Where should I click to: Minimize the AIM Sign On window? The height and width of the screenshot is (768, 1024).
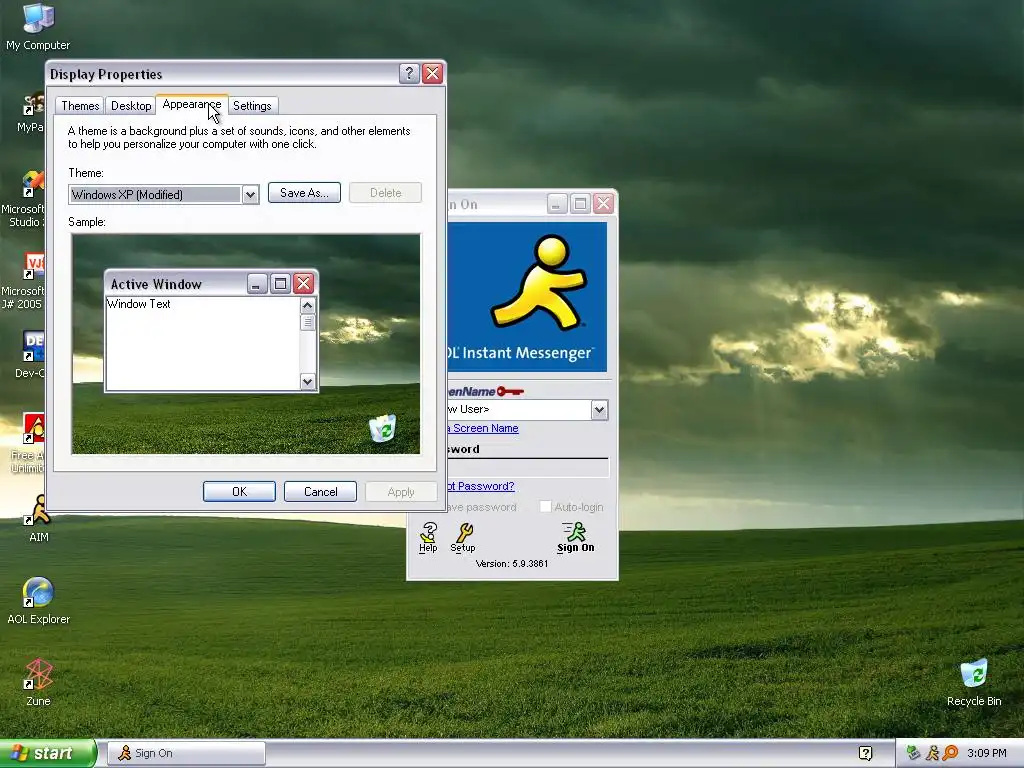click(556, 204)
